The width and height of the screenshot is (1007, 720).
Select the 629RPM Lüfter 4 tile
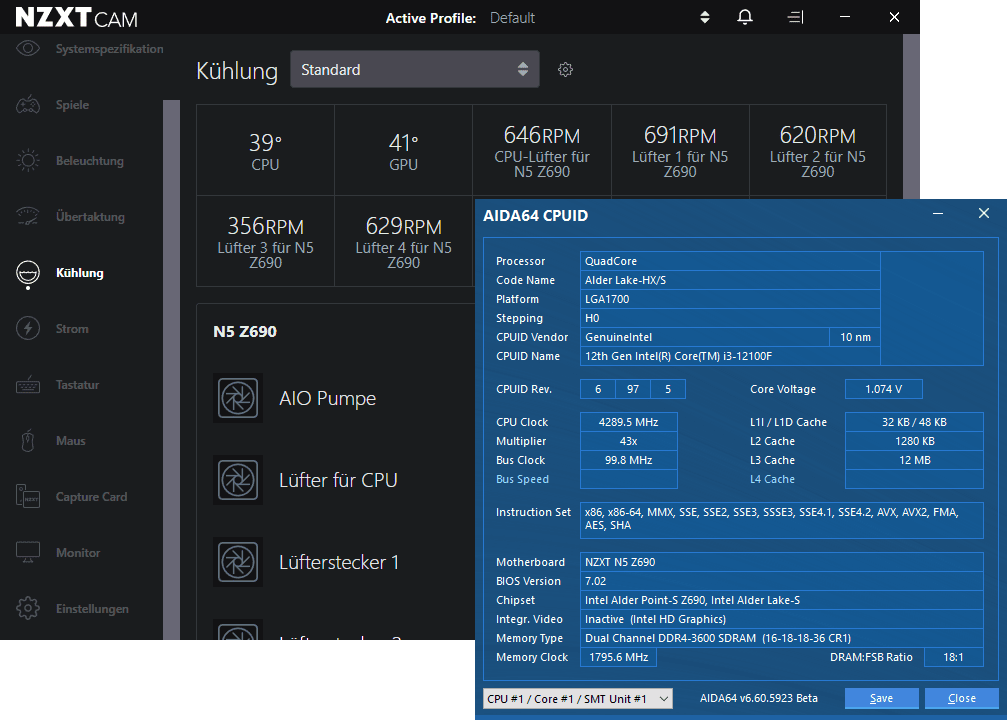click(403, 241)
